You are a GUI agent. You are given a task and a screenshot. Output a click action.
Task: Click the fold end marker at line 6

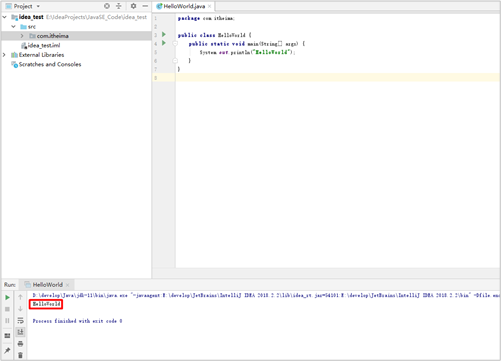click(175, 61)
